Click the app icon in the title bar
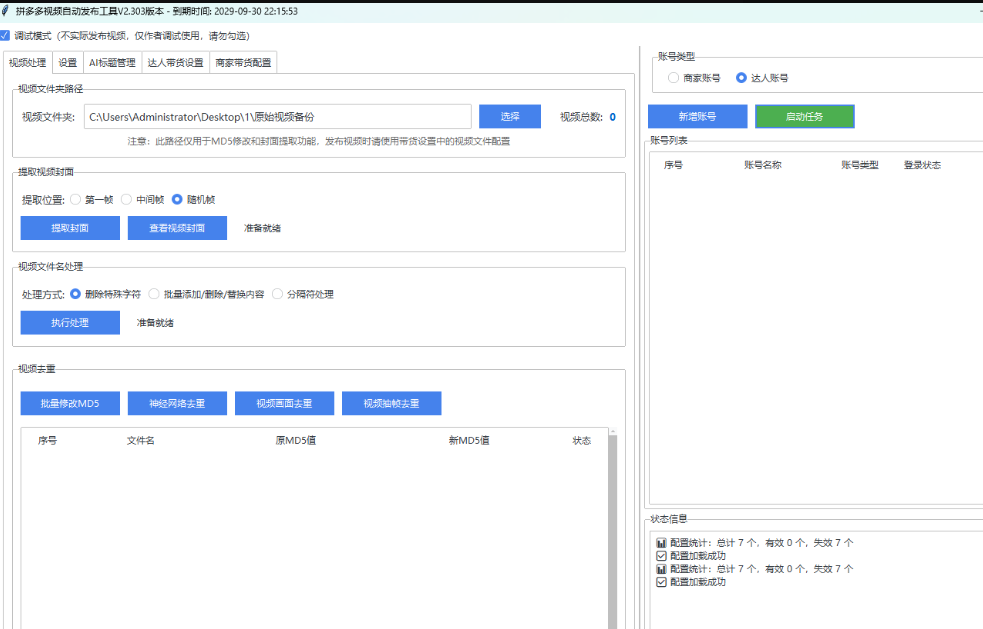 [x=7, y=11]
